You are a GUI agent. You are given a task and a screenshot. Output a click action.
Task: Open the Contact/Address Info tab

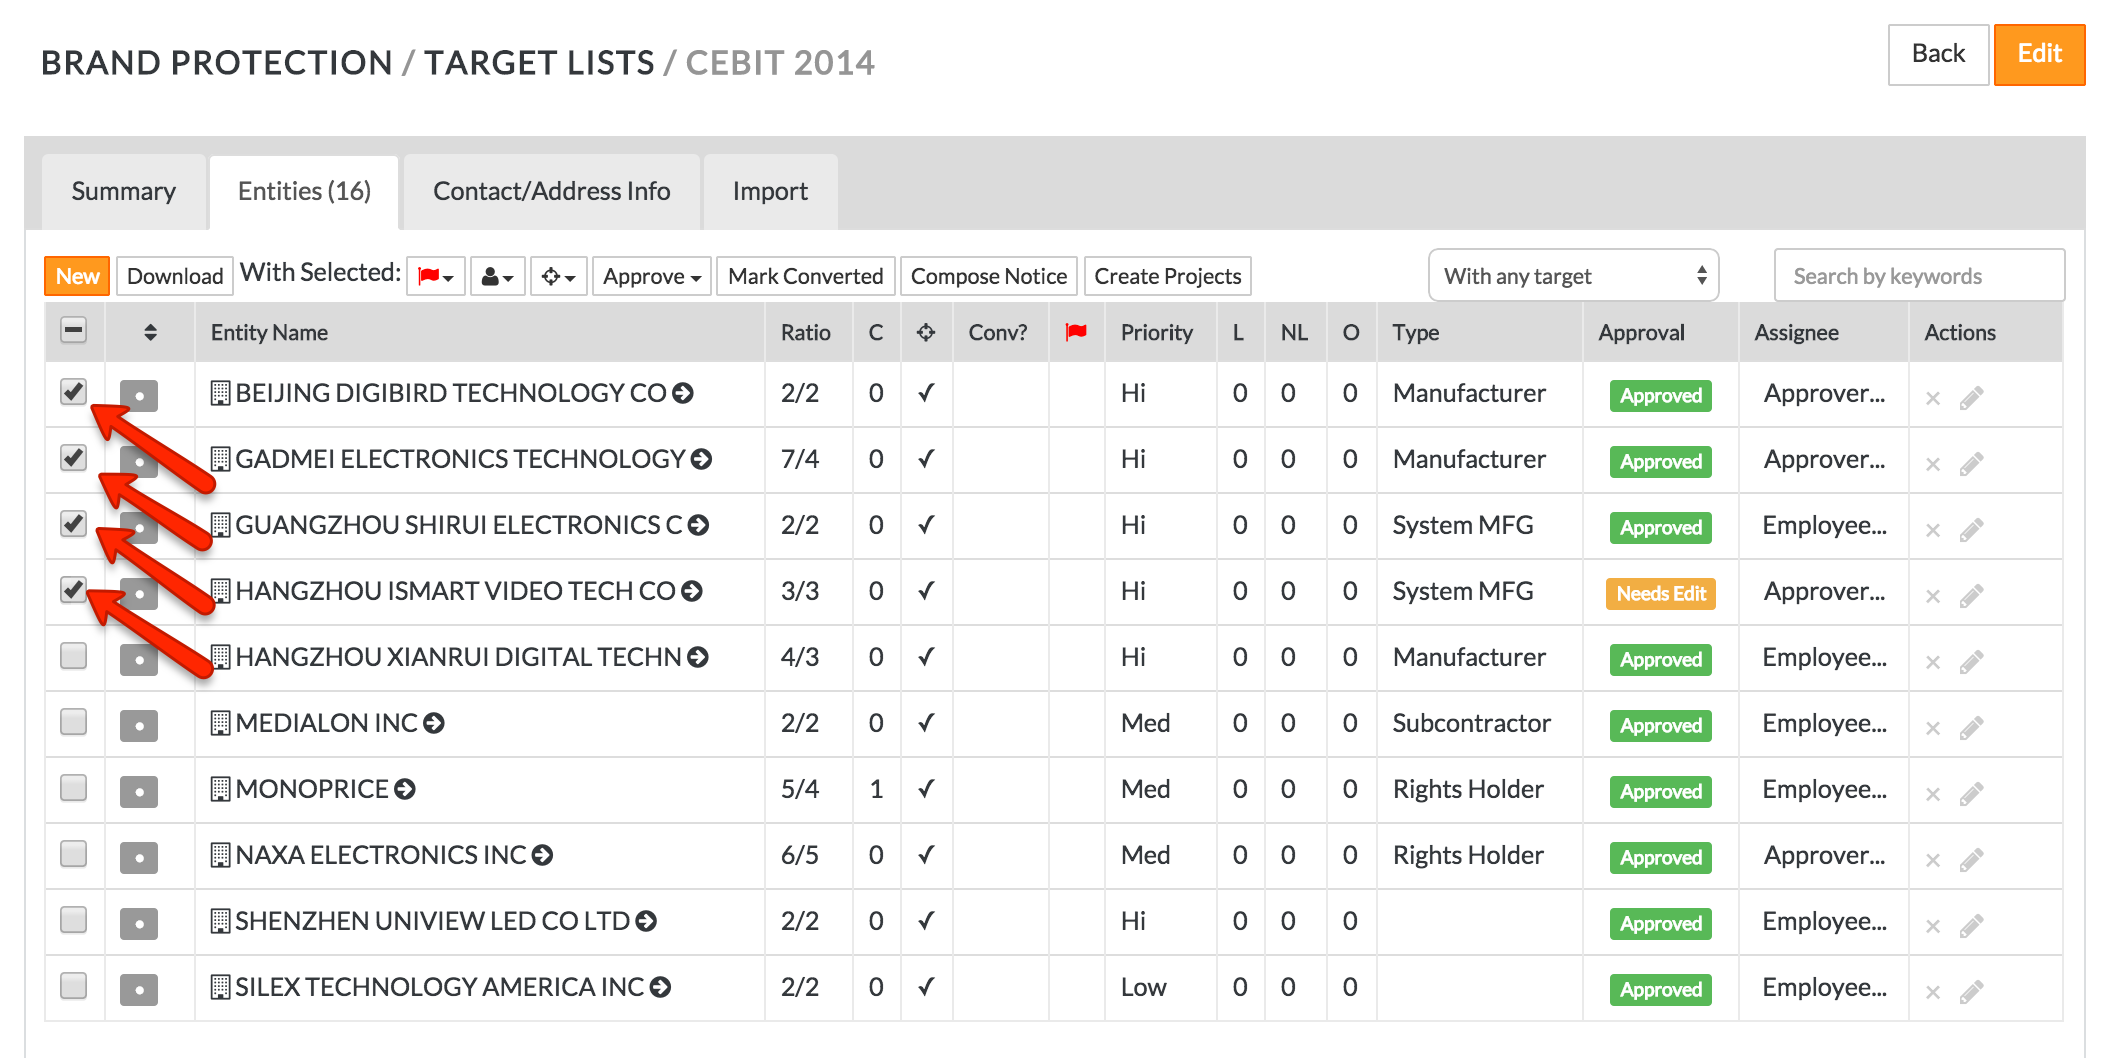pos(551,191)
